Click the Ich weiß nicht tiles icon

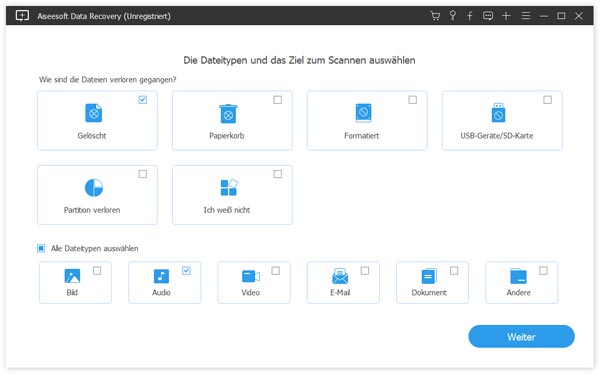(229, 188)
